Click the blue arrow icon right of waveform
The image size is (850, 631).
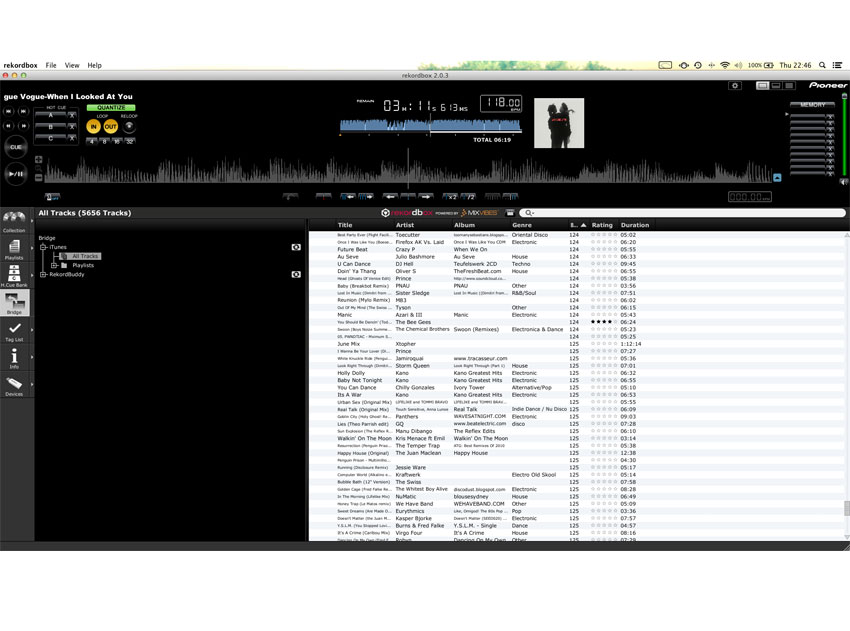777,177
